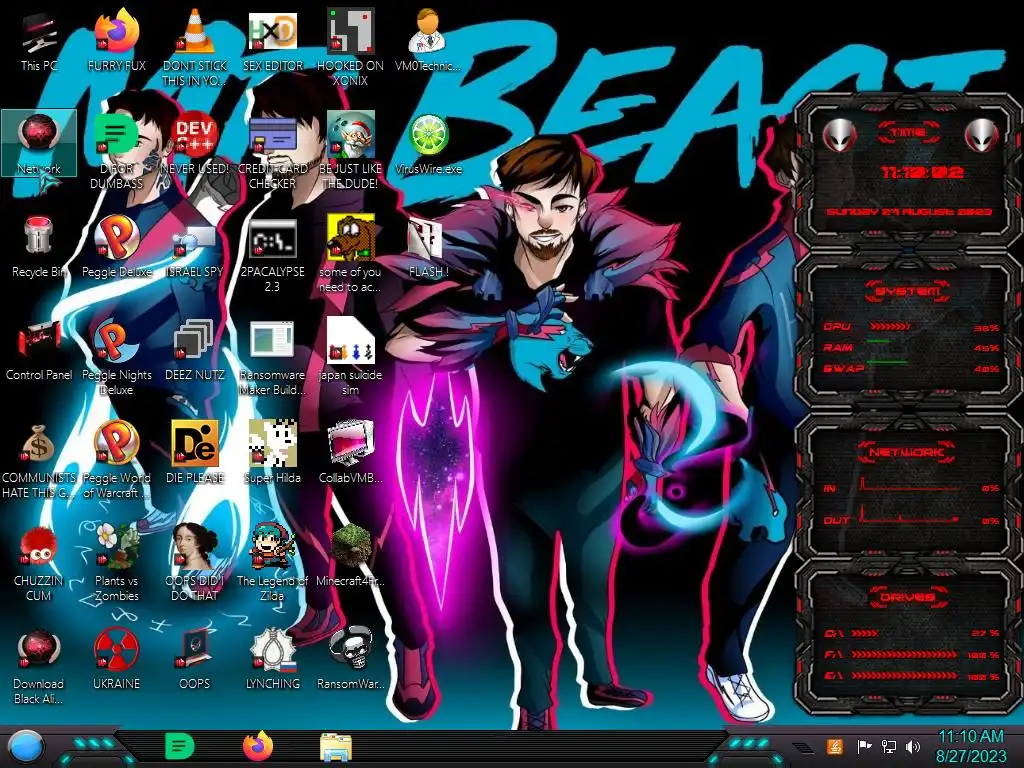The width and height of the screenshot is (1024, 768).
Task: Launch the VirusWire.exe lime icon
Action: point(428,143)
